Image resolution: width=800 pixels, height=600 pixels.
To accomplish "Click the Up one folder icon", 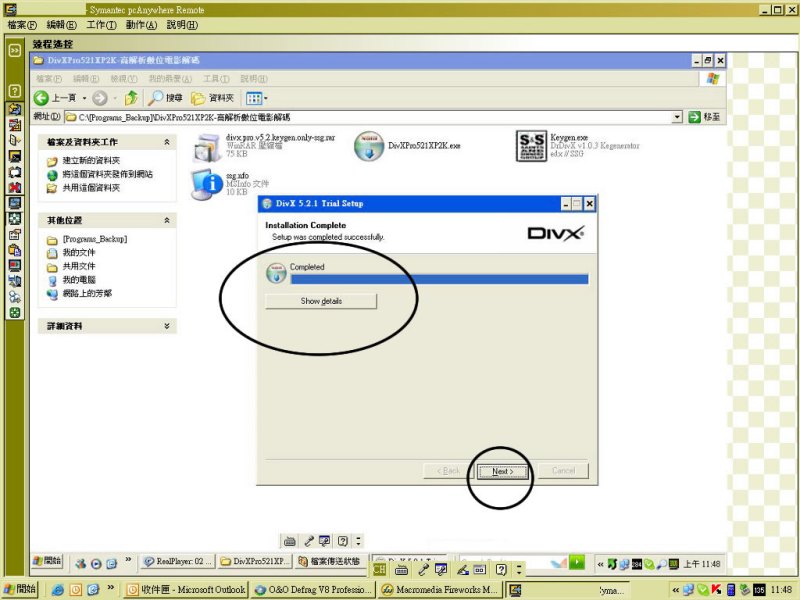I will click(131, 98).
